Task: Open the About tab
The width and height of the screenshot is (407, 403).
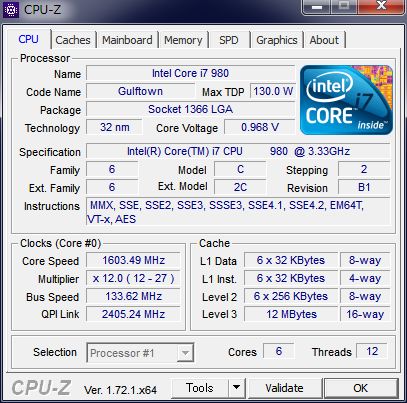Action: 324,40
